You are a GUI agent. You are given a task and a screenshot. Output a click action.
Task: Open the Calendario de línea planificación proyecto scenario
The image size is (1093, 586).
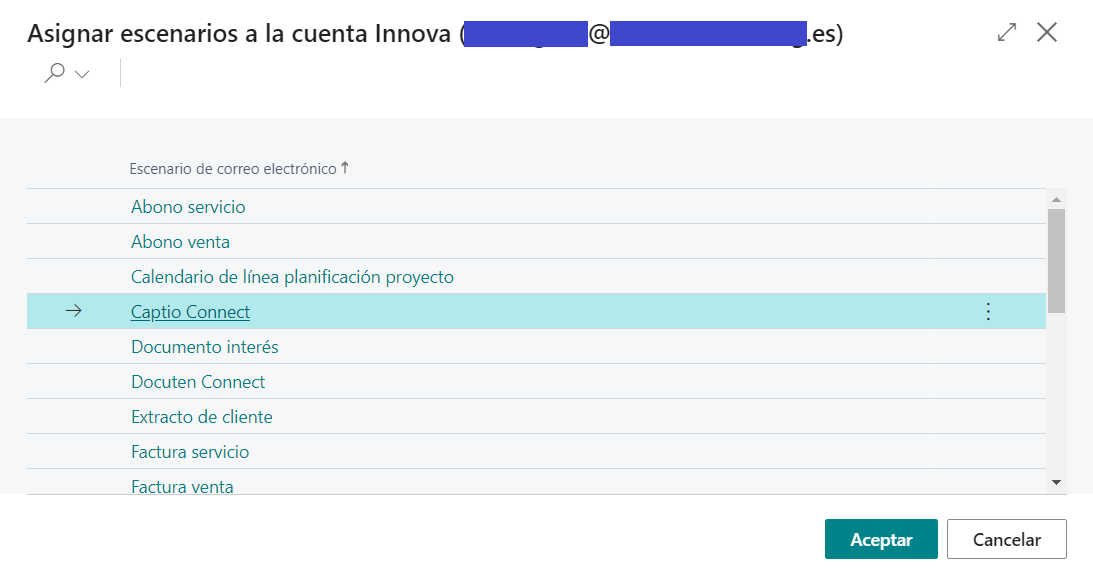click(x=293, y=276)
